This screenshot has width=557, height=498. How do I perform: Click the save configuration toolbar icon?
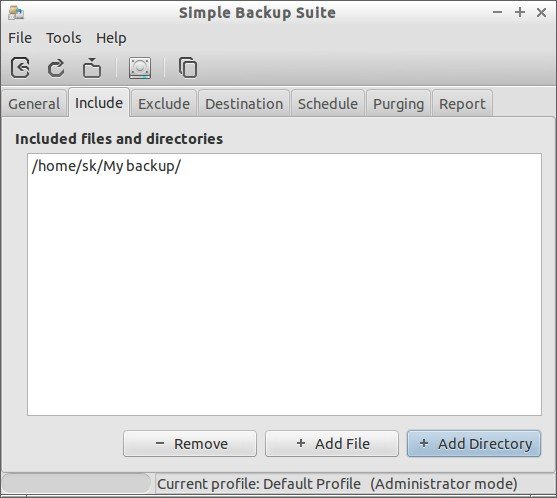coord(20,67)
